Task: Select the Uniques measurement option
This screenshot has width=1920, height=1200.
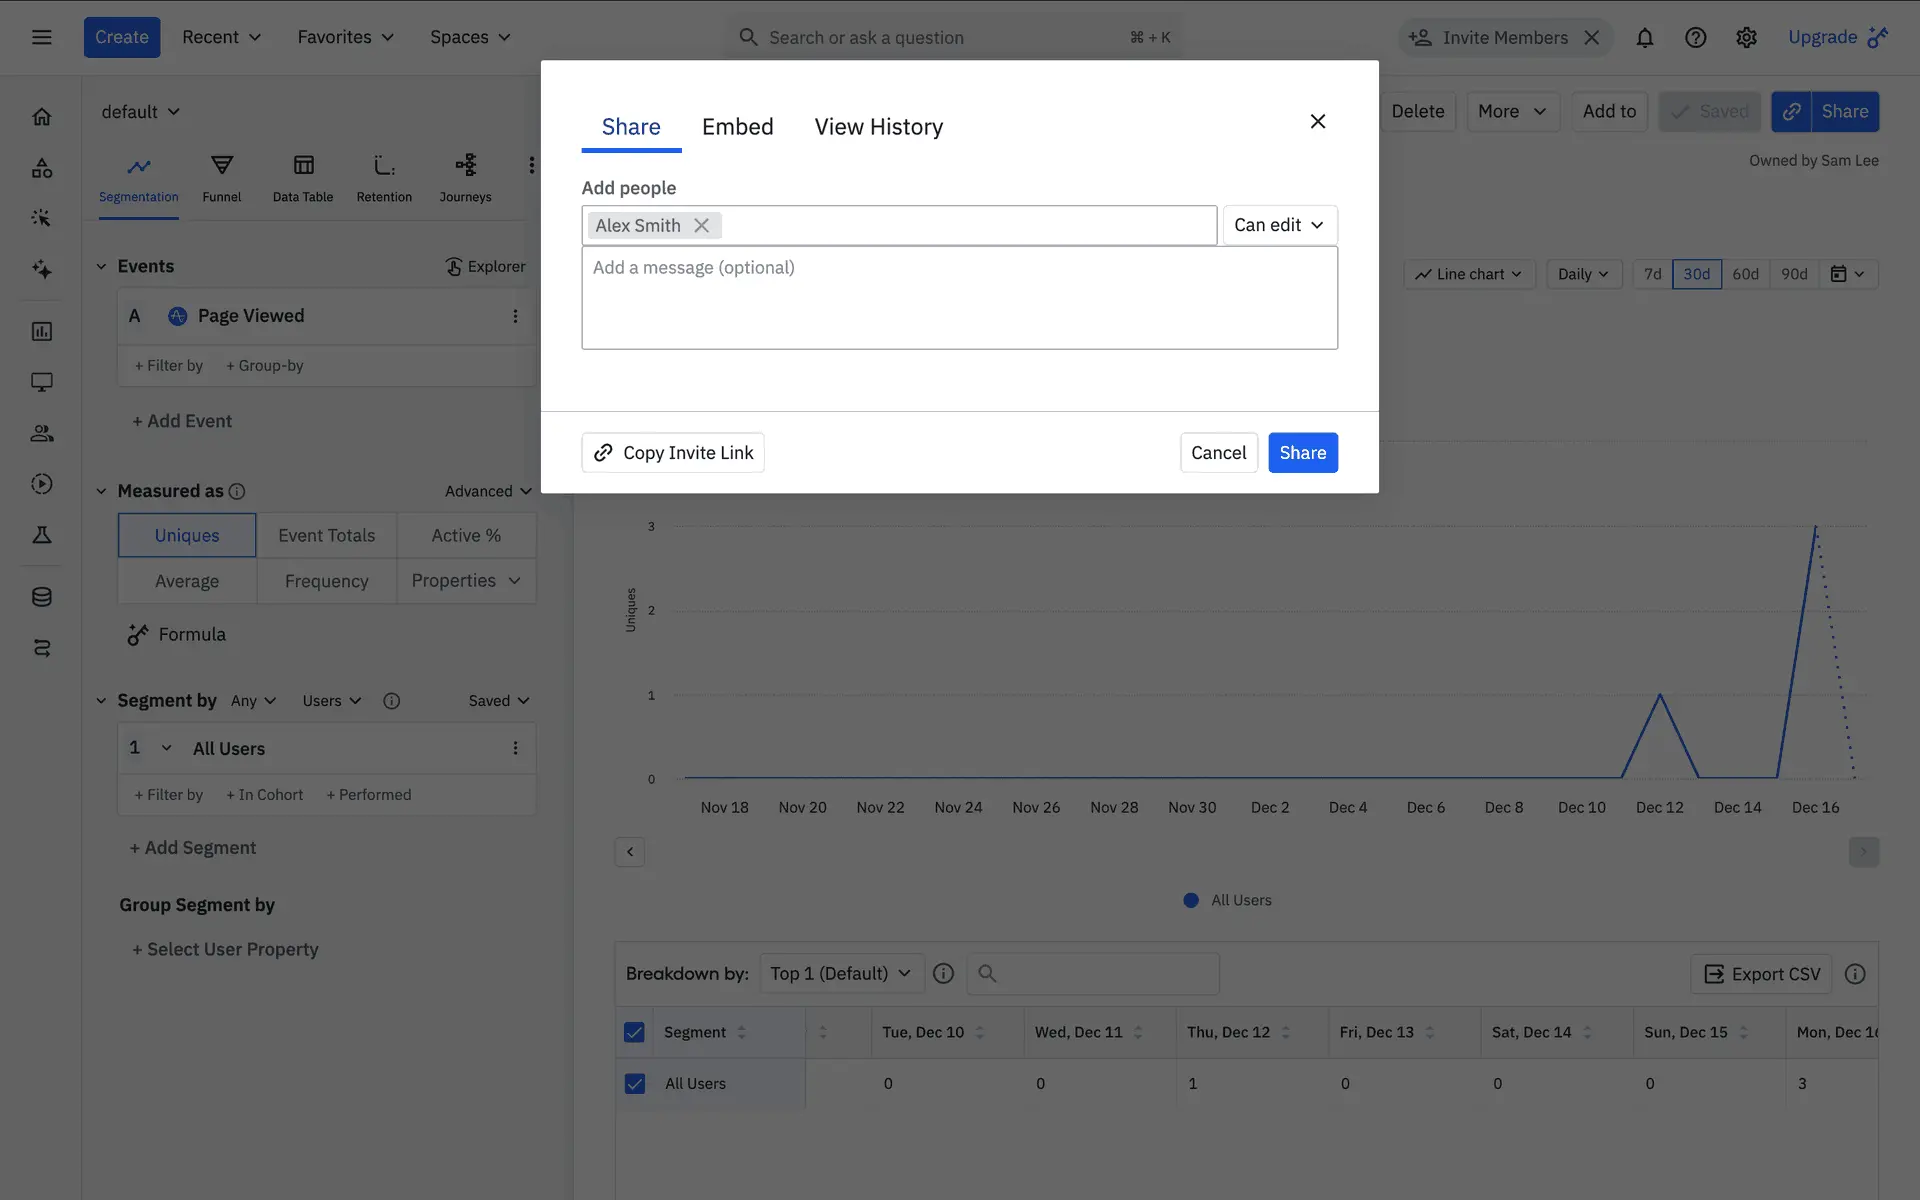Action: coord(187,536)
